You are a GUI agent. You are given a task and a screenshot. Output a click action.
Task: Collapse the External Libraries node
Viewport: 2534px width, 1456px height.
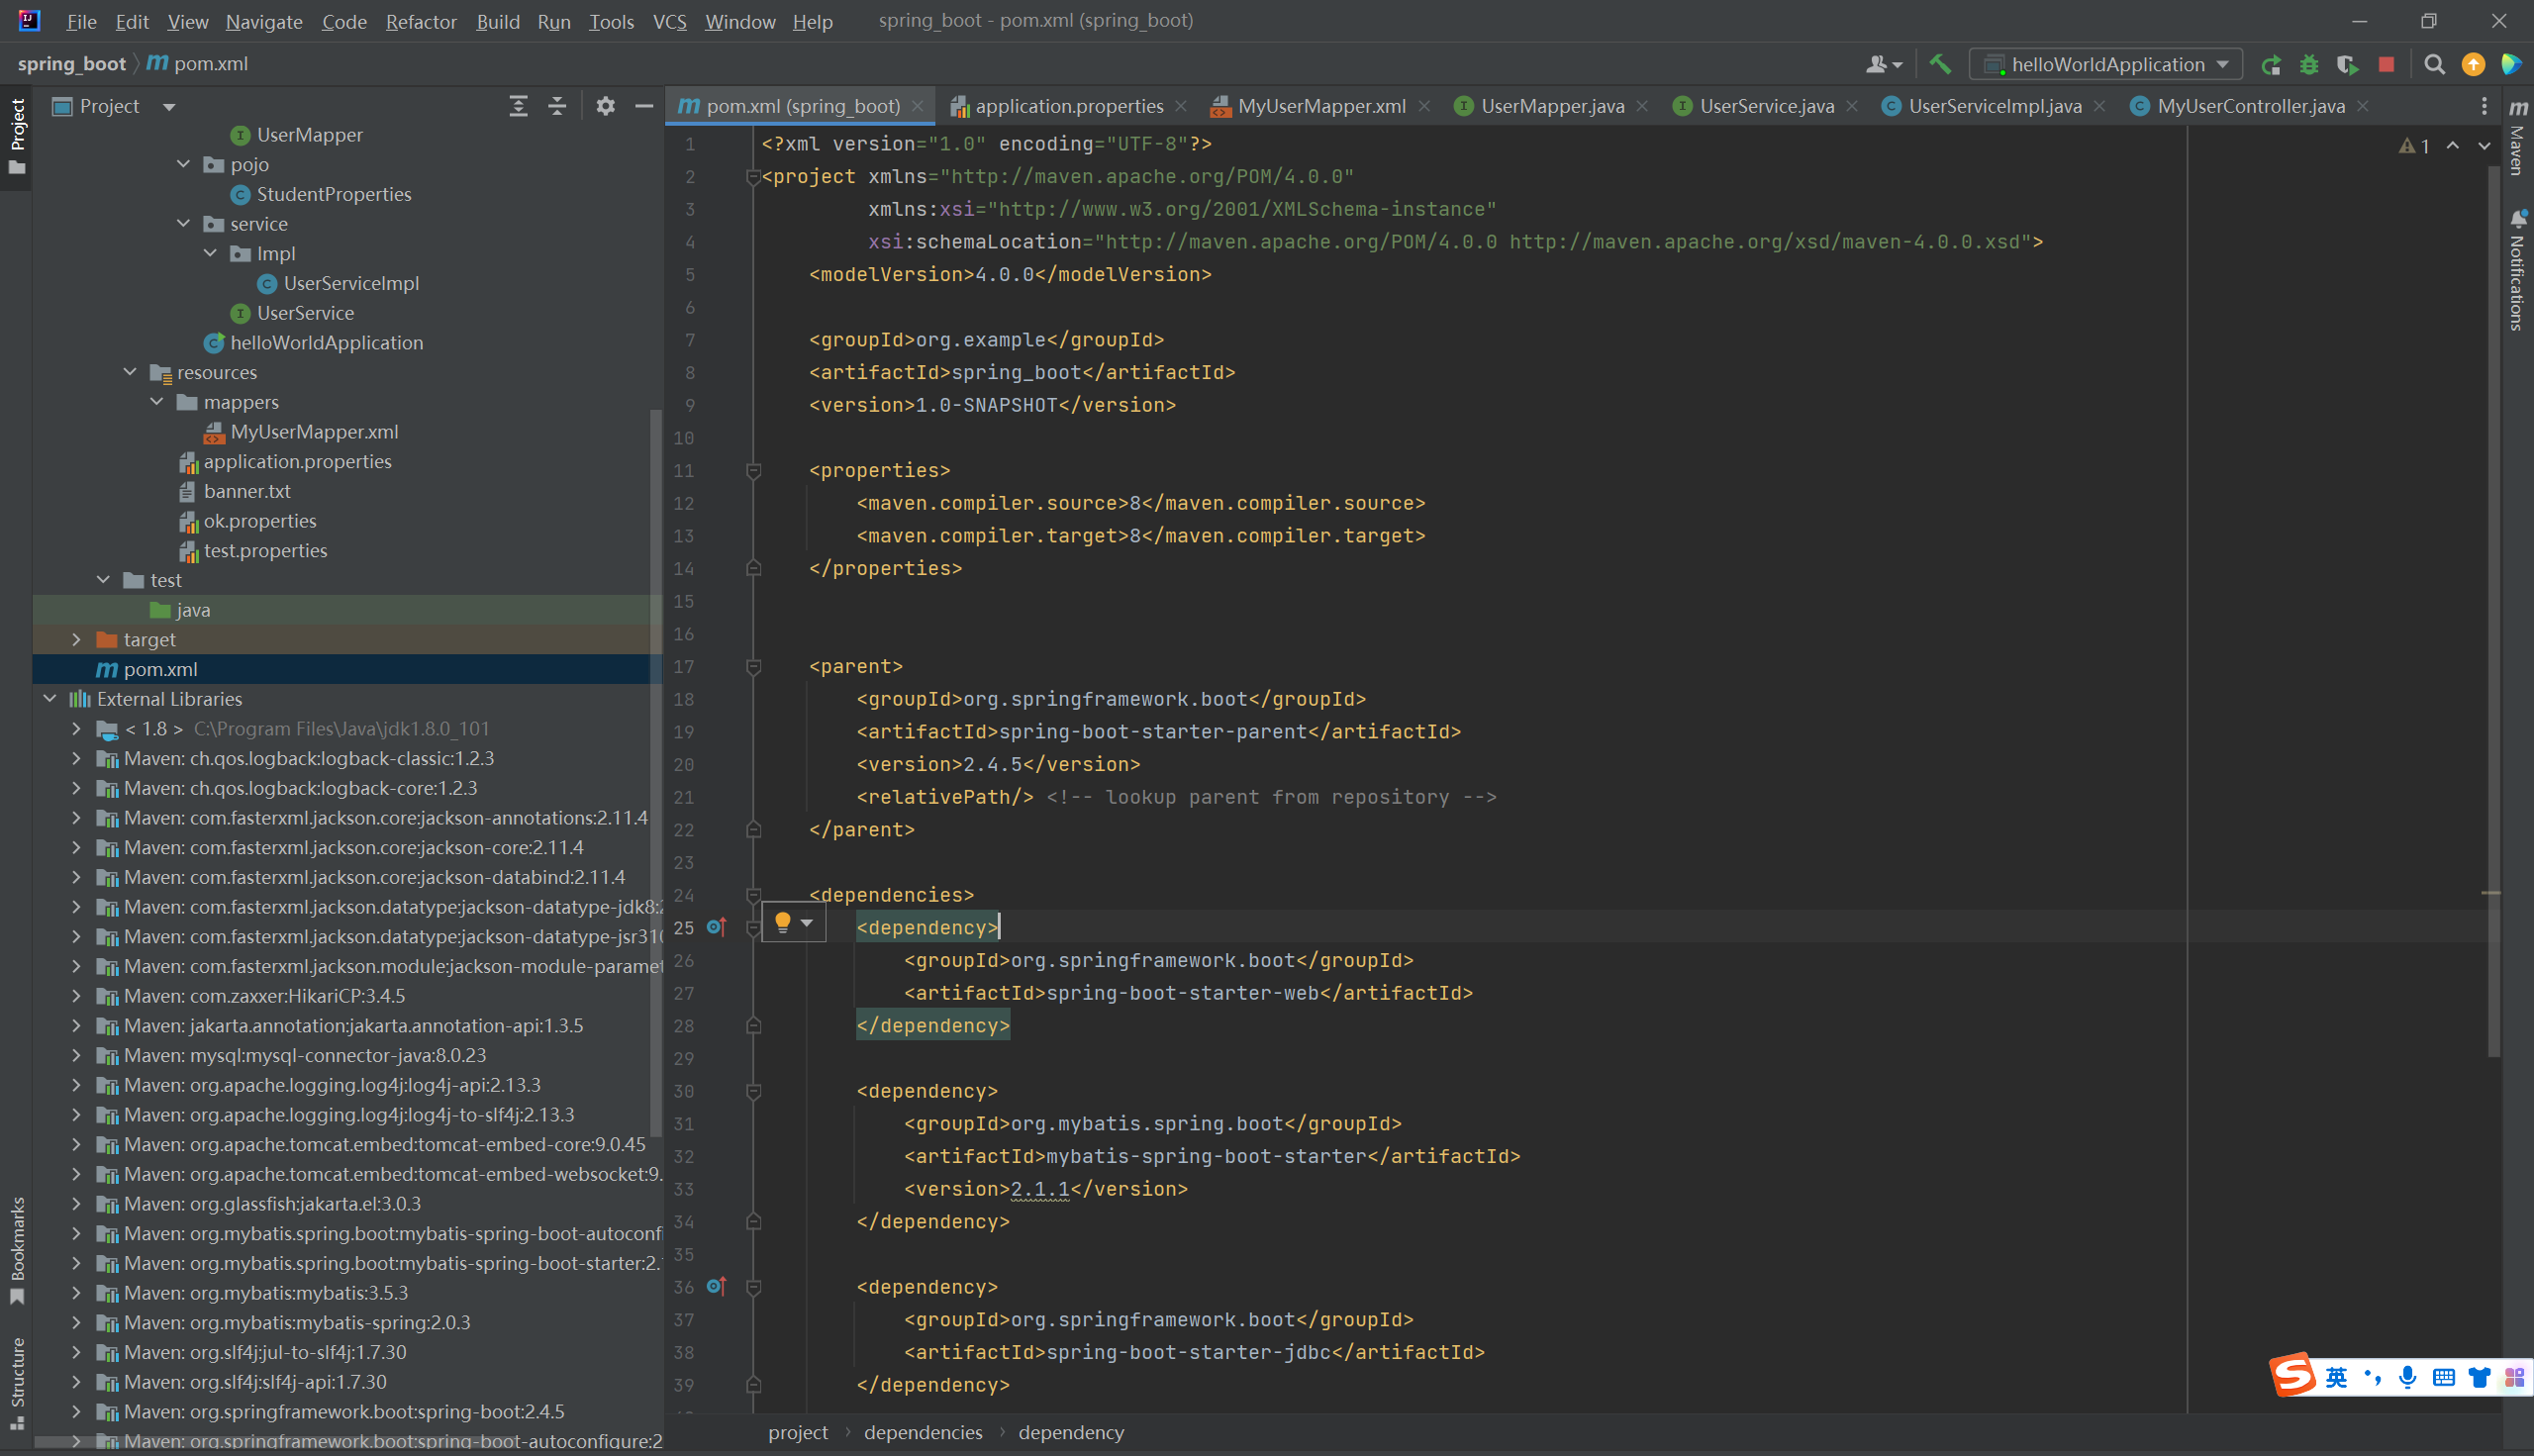tap(50, 699)
